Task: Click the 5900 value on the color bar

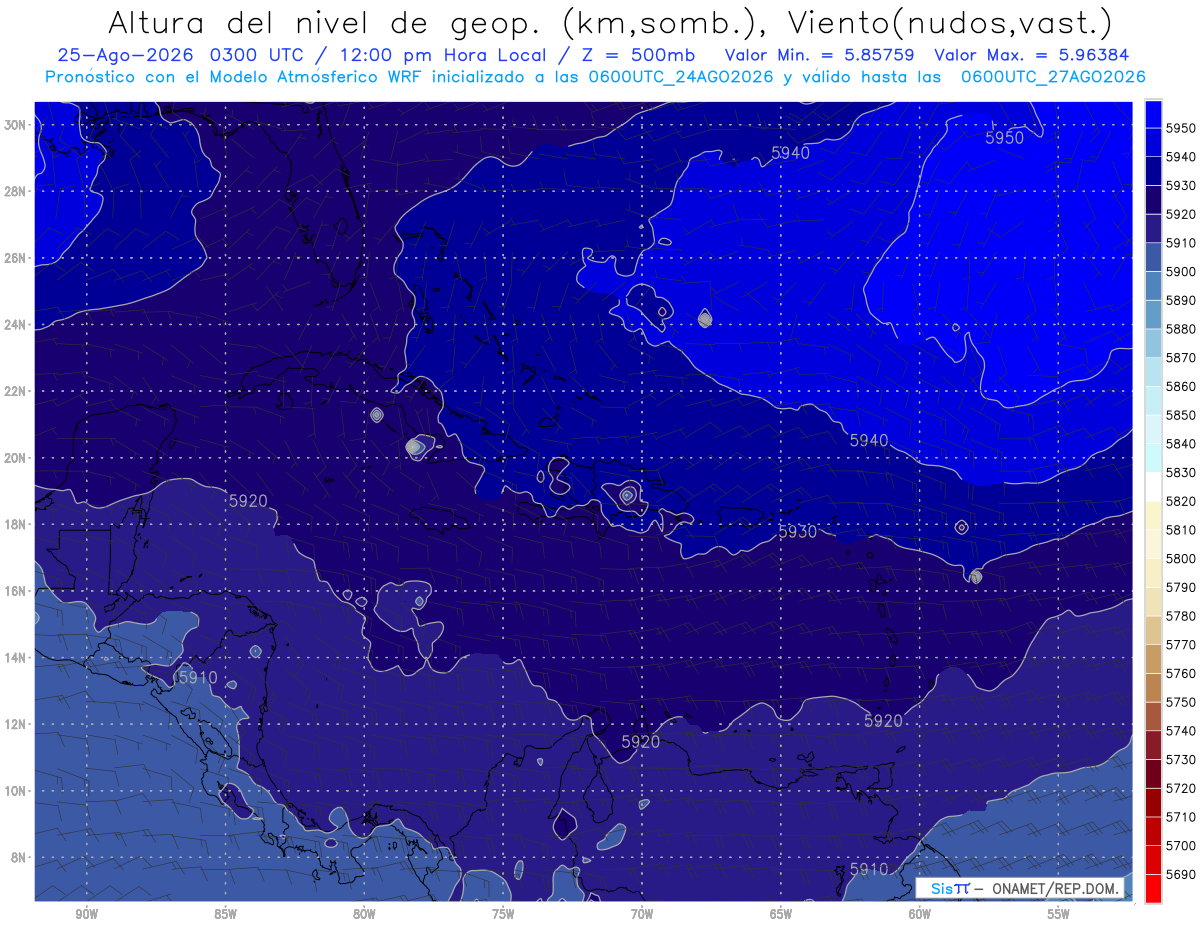Action: click(x=1181, y=271)
